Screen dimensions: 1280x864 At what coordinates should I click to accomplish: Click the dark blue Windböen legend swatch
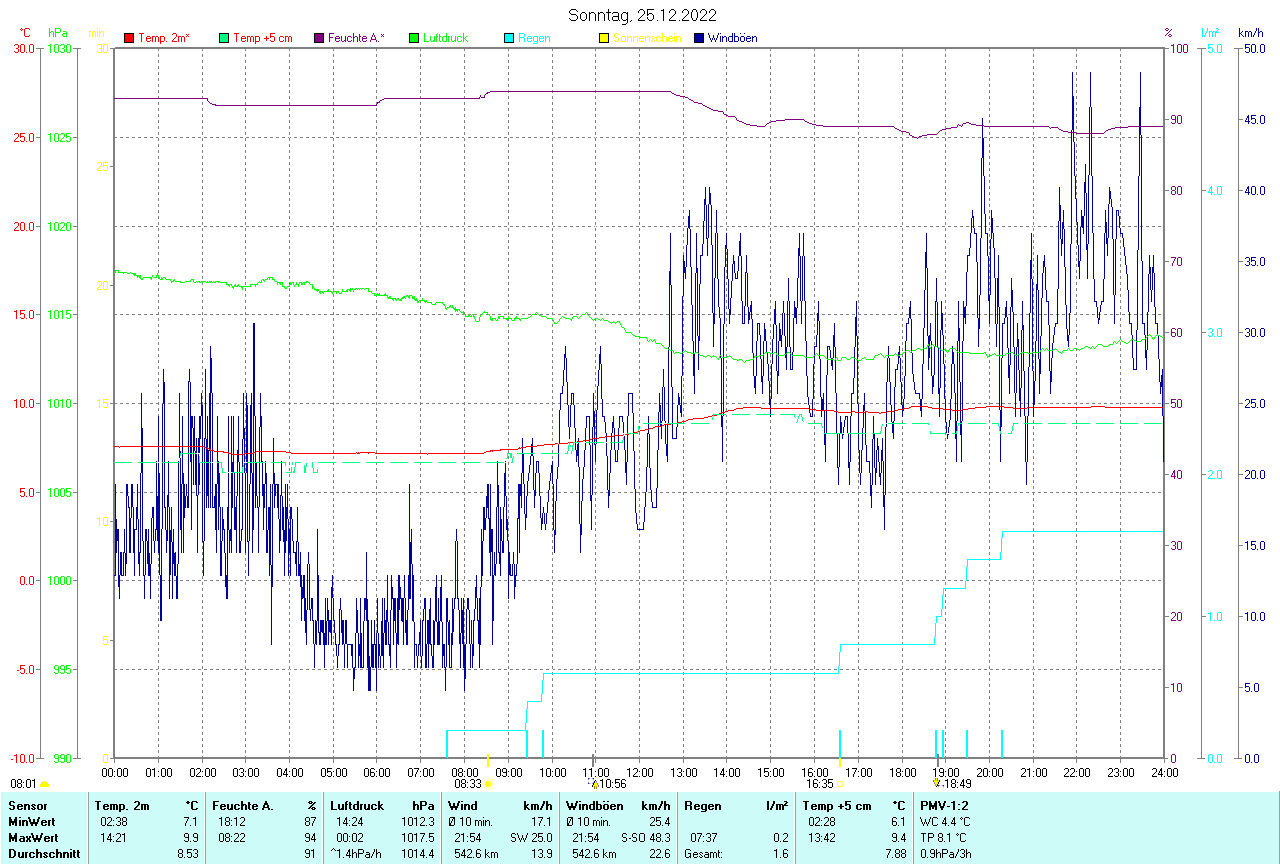699,38
